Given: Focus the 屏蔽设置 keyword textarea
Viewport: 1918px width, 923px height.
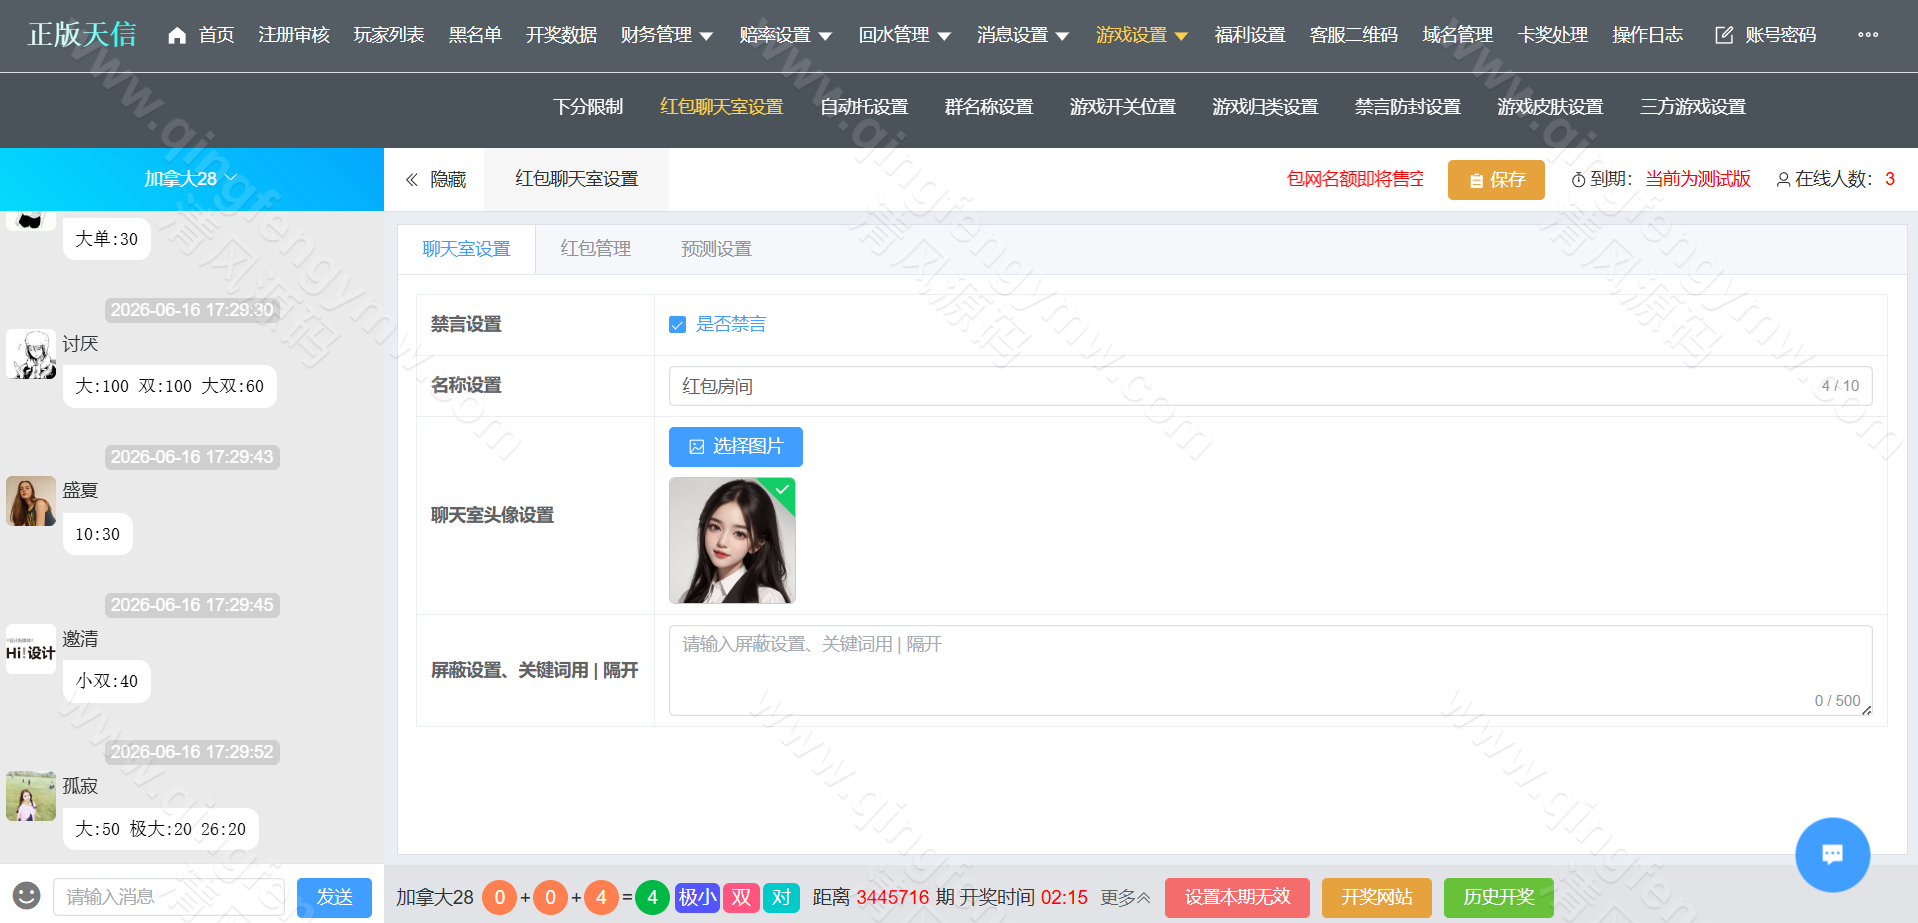Looking at the screenshot, I should (x=1270, y=671).
